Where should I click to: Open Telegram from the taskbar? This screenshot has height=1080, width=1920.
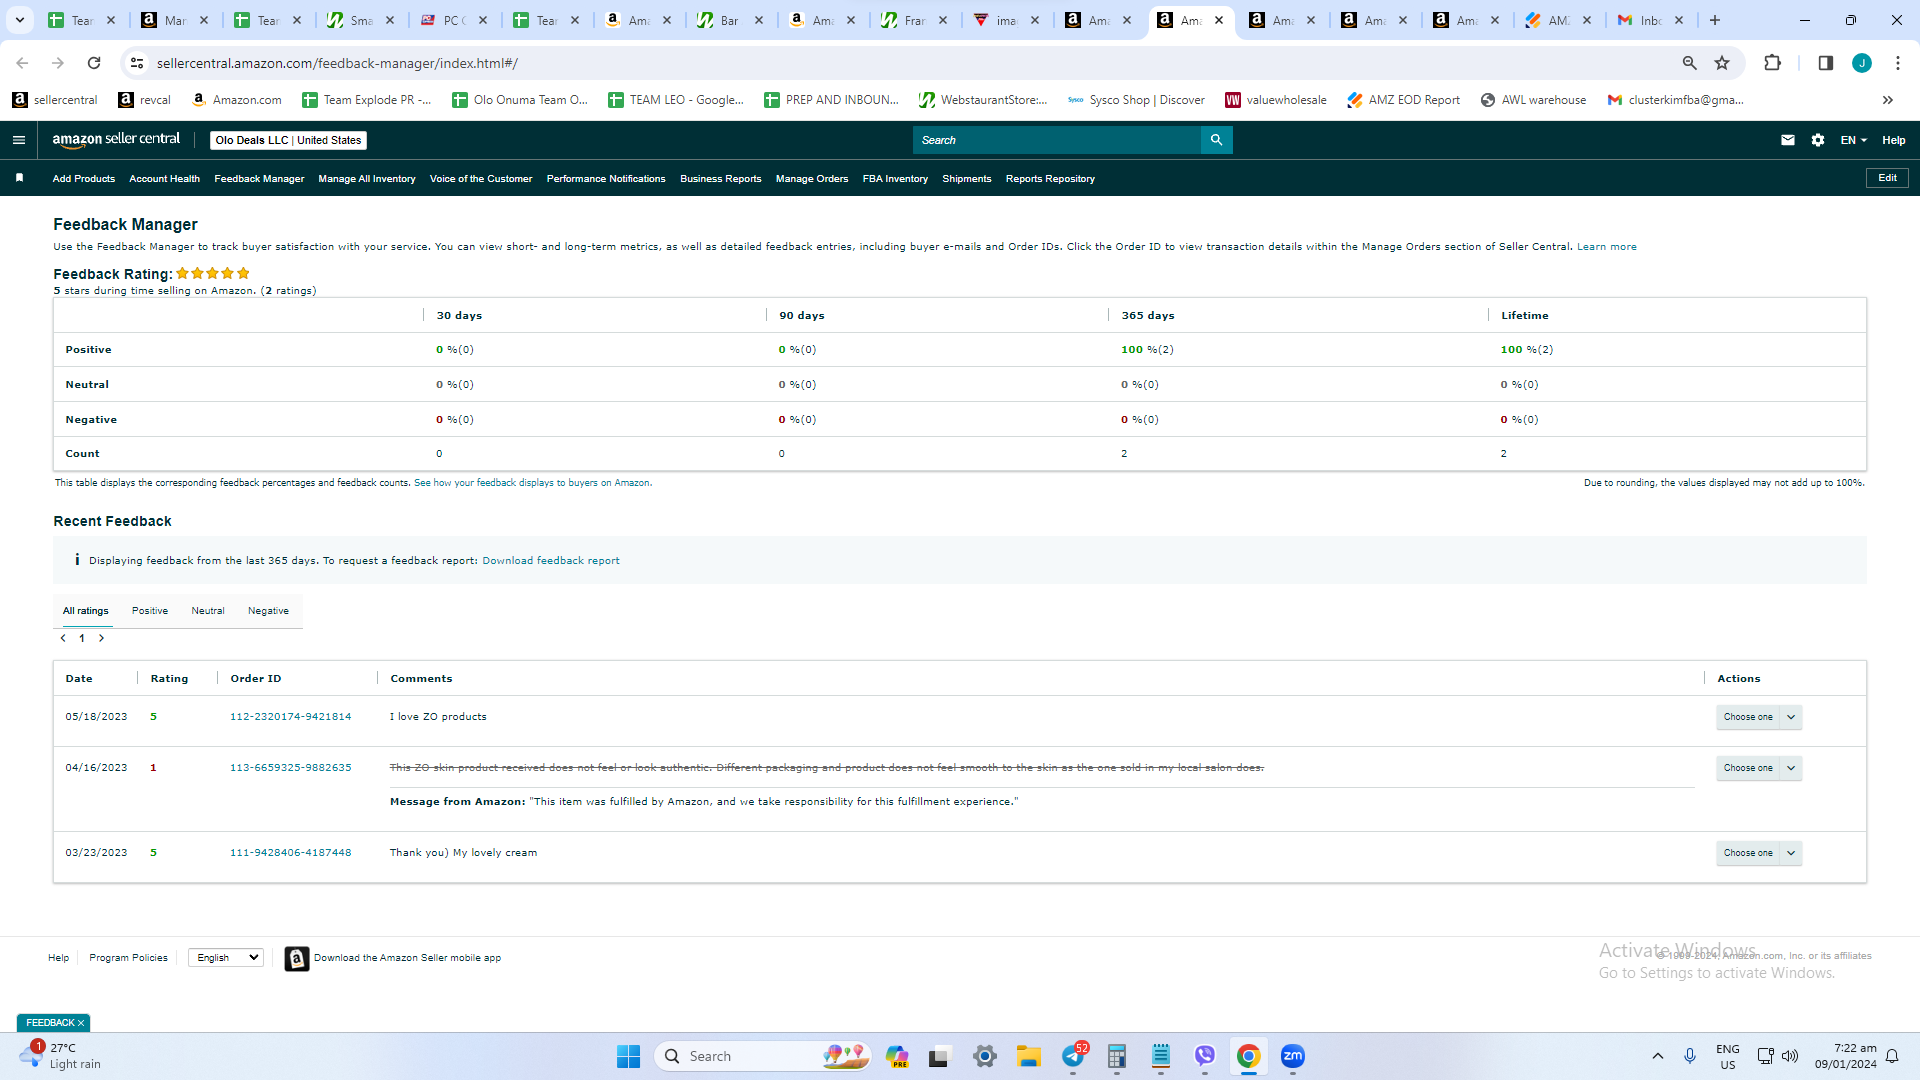[x=1074, y=1056]
